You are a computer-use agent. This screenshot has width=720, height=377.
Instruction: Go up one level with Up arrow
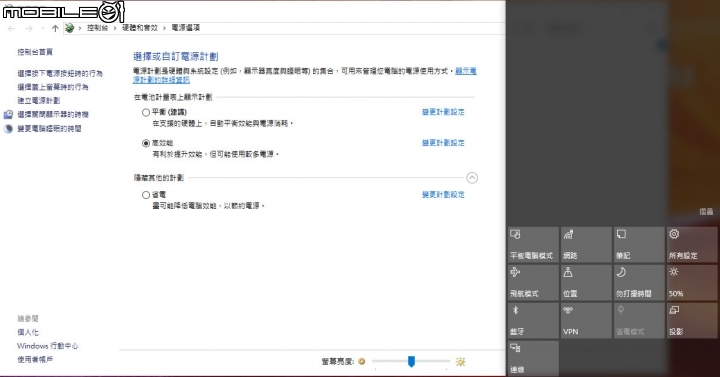pos(55,28)
